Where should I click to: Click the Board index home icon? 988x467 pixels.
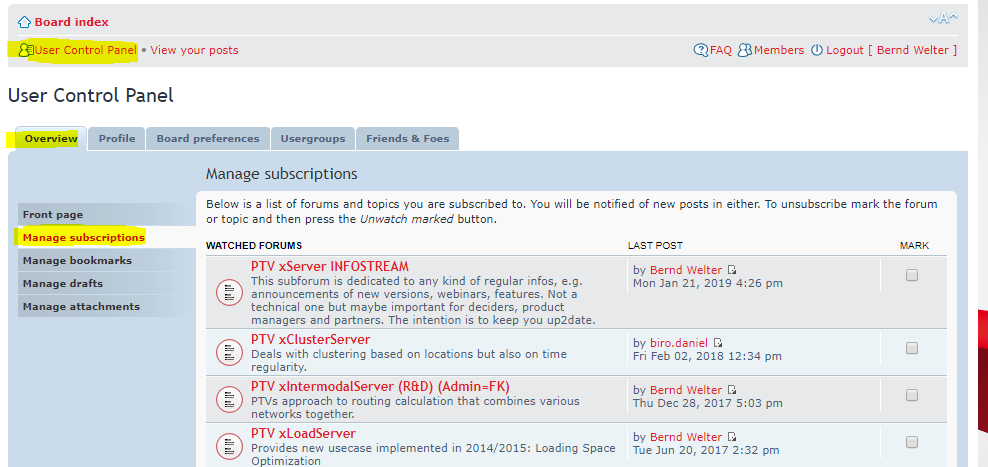point(24,22)
